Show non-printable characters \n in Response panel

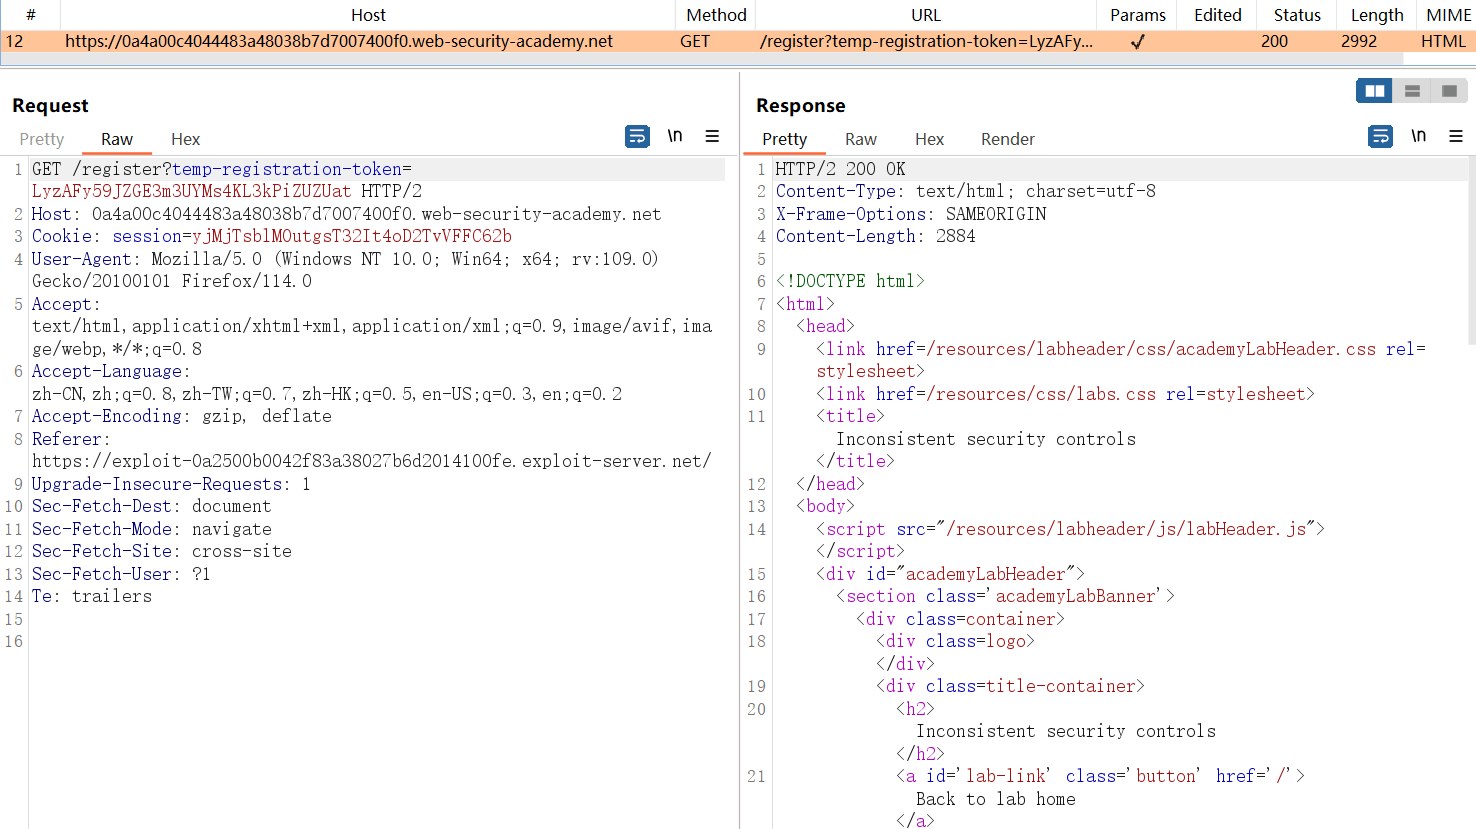tap(1418, 136)
